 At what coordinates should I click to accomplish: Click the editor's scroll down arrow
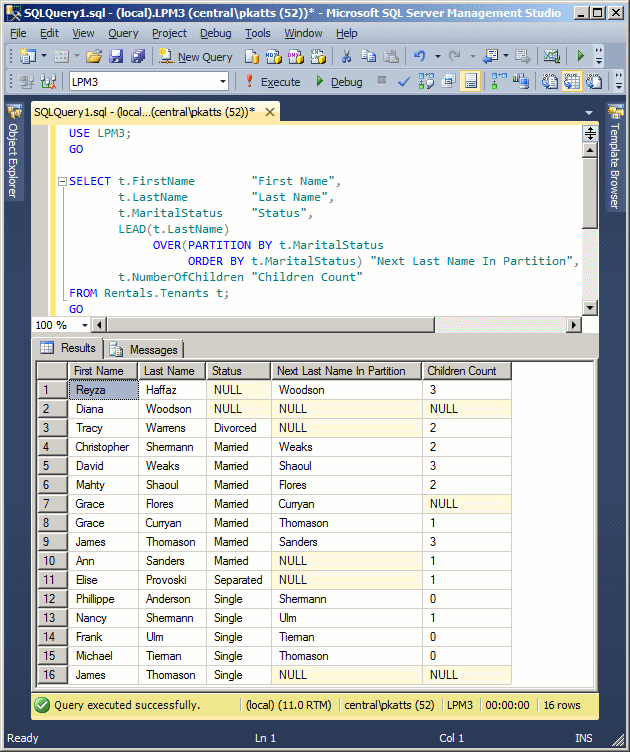coord(590,307)
